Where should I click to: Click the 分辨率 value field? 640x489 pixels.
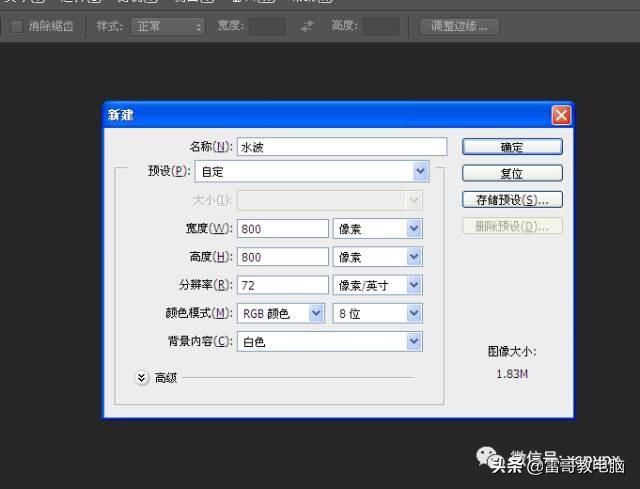click(x=282, y=285)
